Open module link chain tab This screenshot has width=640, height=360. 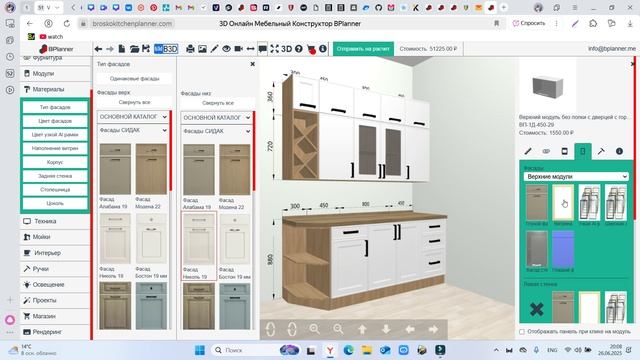pos(546,151)
